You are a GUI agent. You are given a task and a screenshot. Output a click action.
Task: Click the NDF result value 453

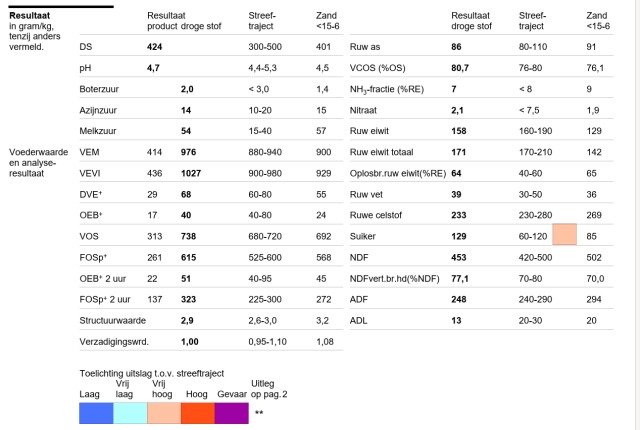459,257
